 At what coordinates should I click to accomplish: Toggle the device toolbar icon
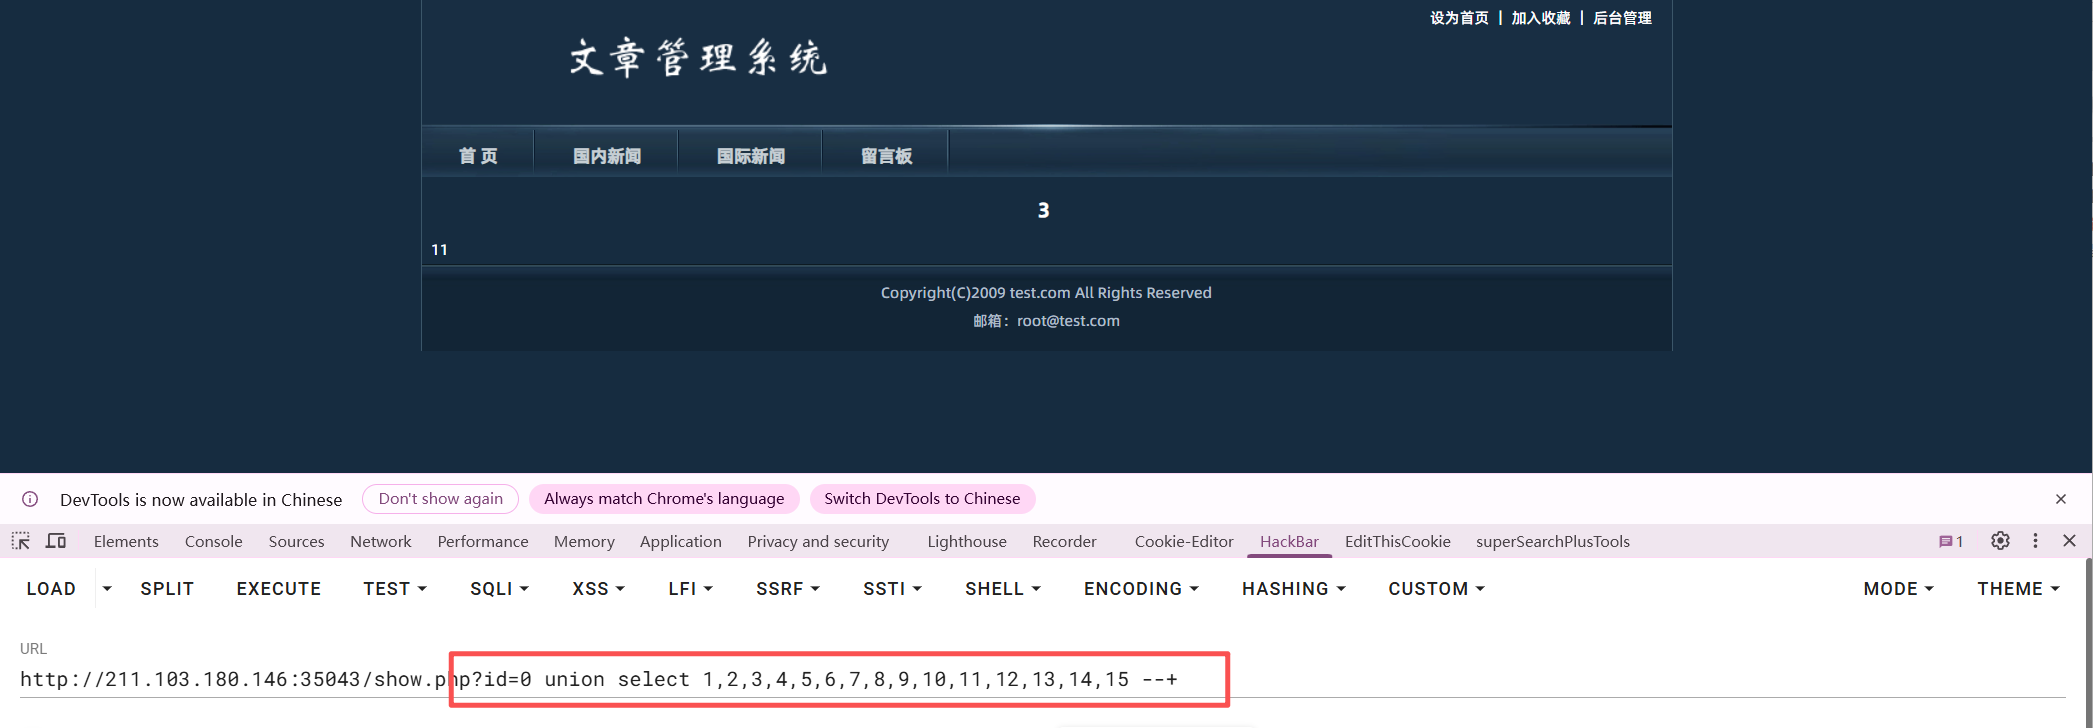56,541
